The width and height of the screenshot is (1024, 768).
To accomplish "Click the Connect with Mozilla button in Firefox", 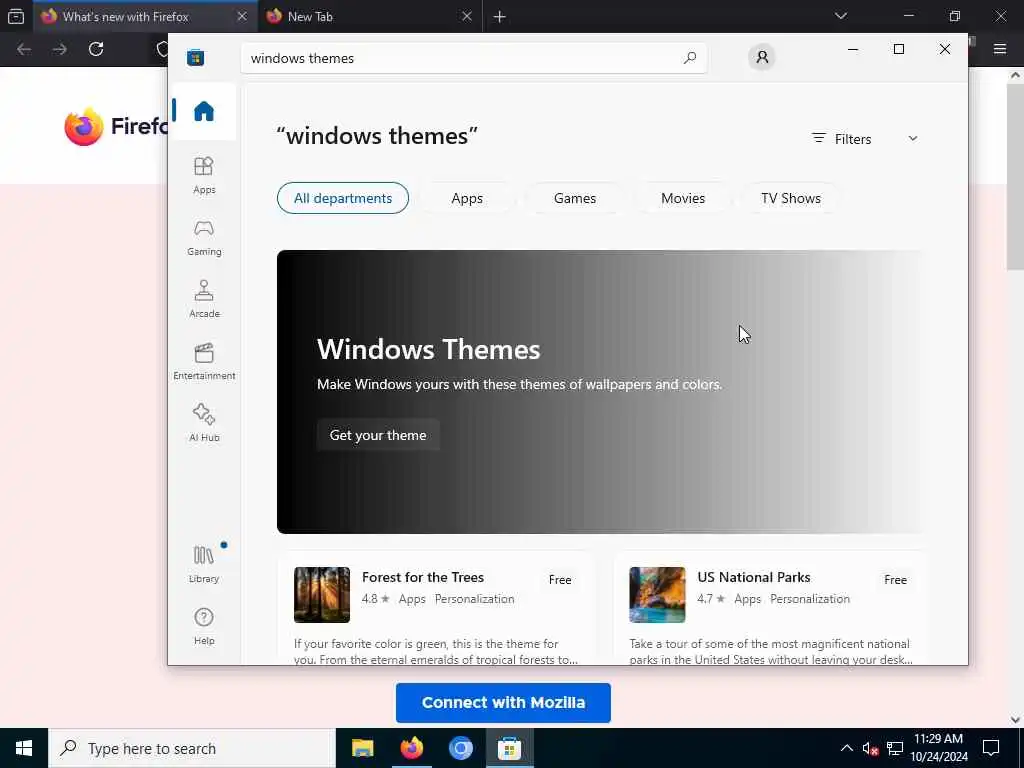I will [503, 703].
